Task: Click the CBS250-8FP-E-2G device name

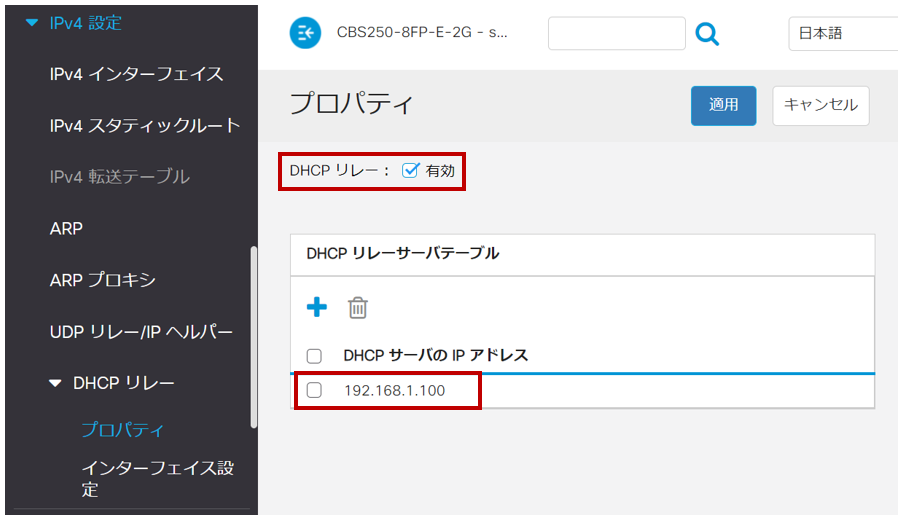Action: (x=422, y=33)
